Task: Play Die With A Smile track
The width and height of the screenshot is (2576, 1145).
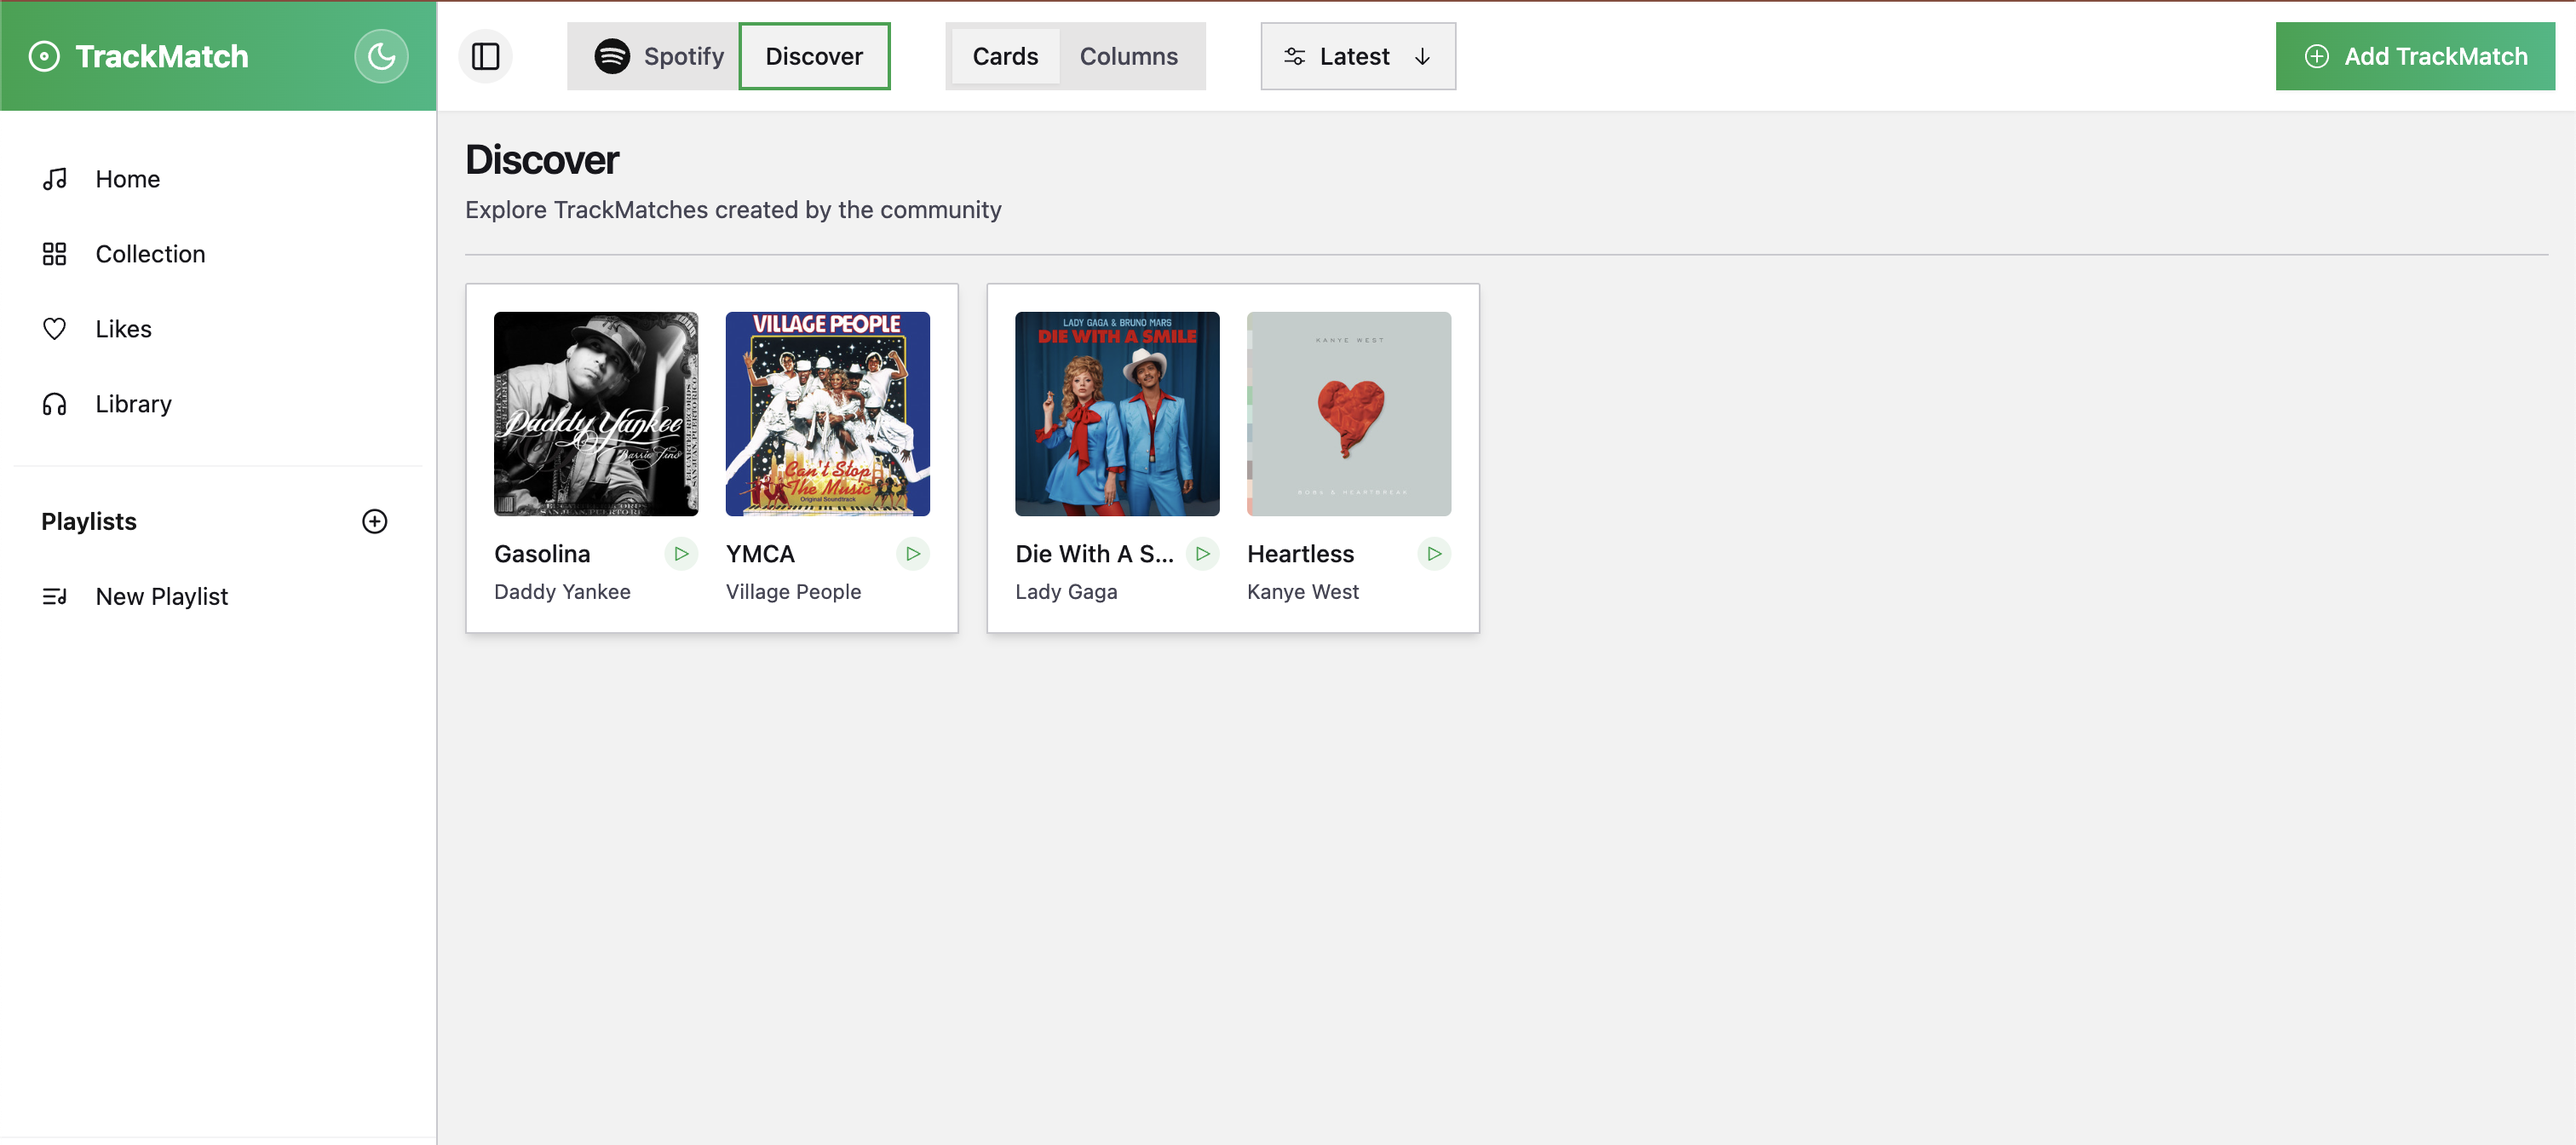Action: pyautogui.click(x=1203, y=554)
